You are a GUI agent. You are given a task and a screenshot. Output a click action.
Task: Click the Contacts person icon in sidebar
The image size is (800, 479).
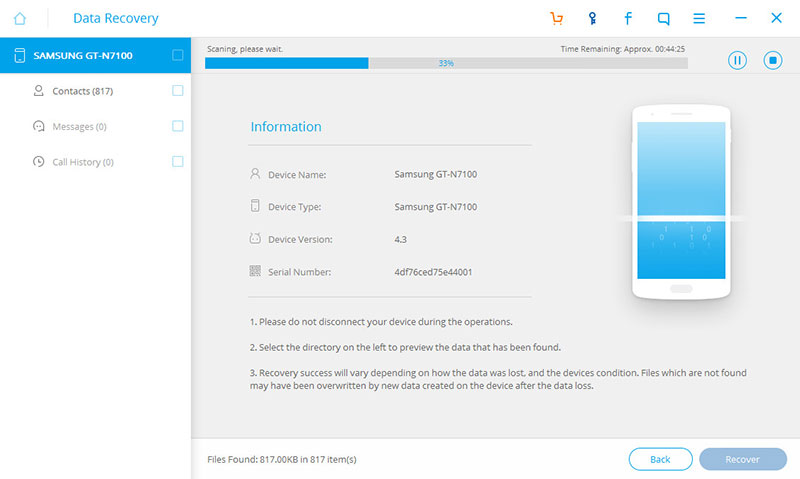pos(38,91)
